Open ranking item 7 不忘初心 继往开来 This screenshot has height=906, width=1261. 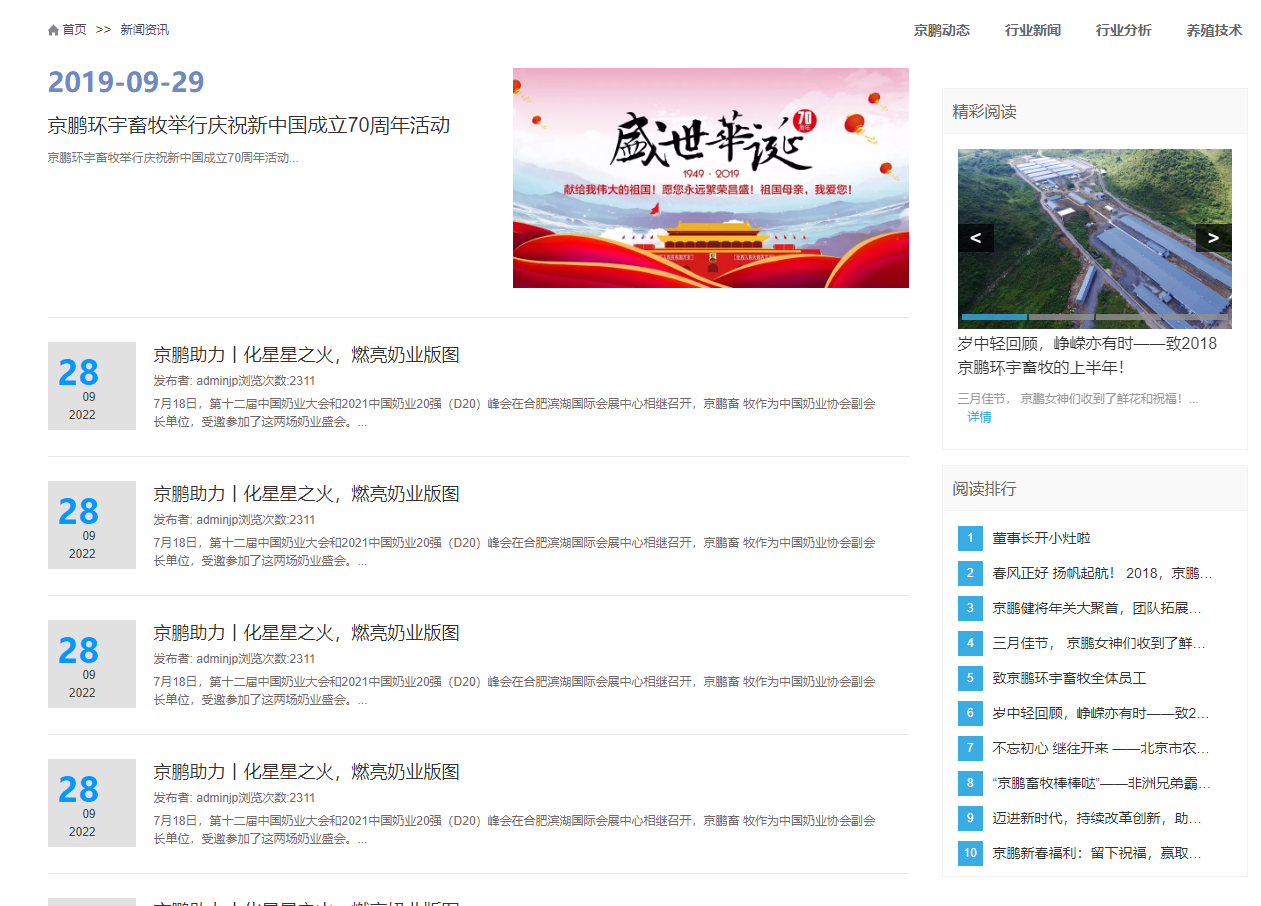coord(1101,748)
